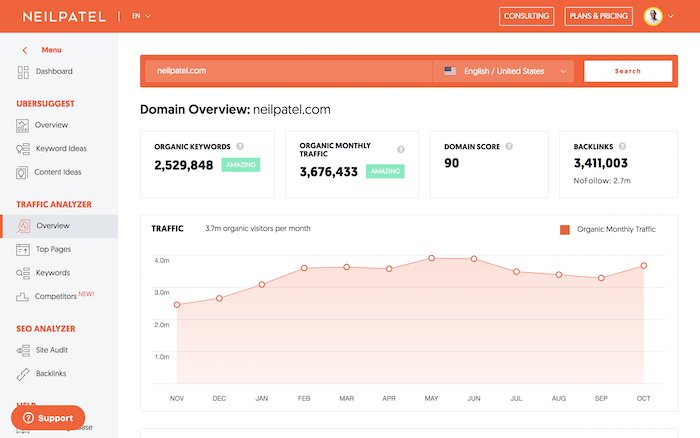Click the Dashboard grid icon
700x438 pixels.
click(x=23, y=72)
